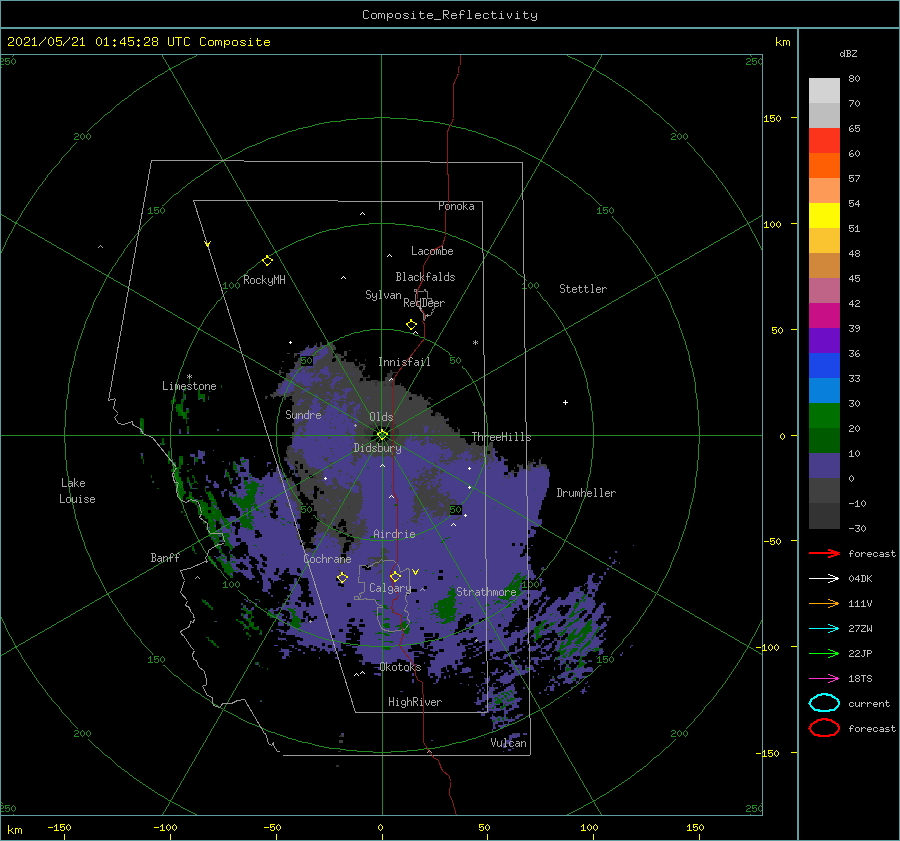This screenshot has width=900, height=841.
Task: Click the Composite_Reflectivity title text
Action: [449, 15]
